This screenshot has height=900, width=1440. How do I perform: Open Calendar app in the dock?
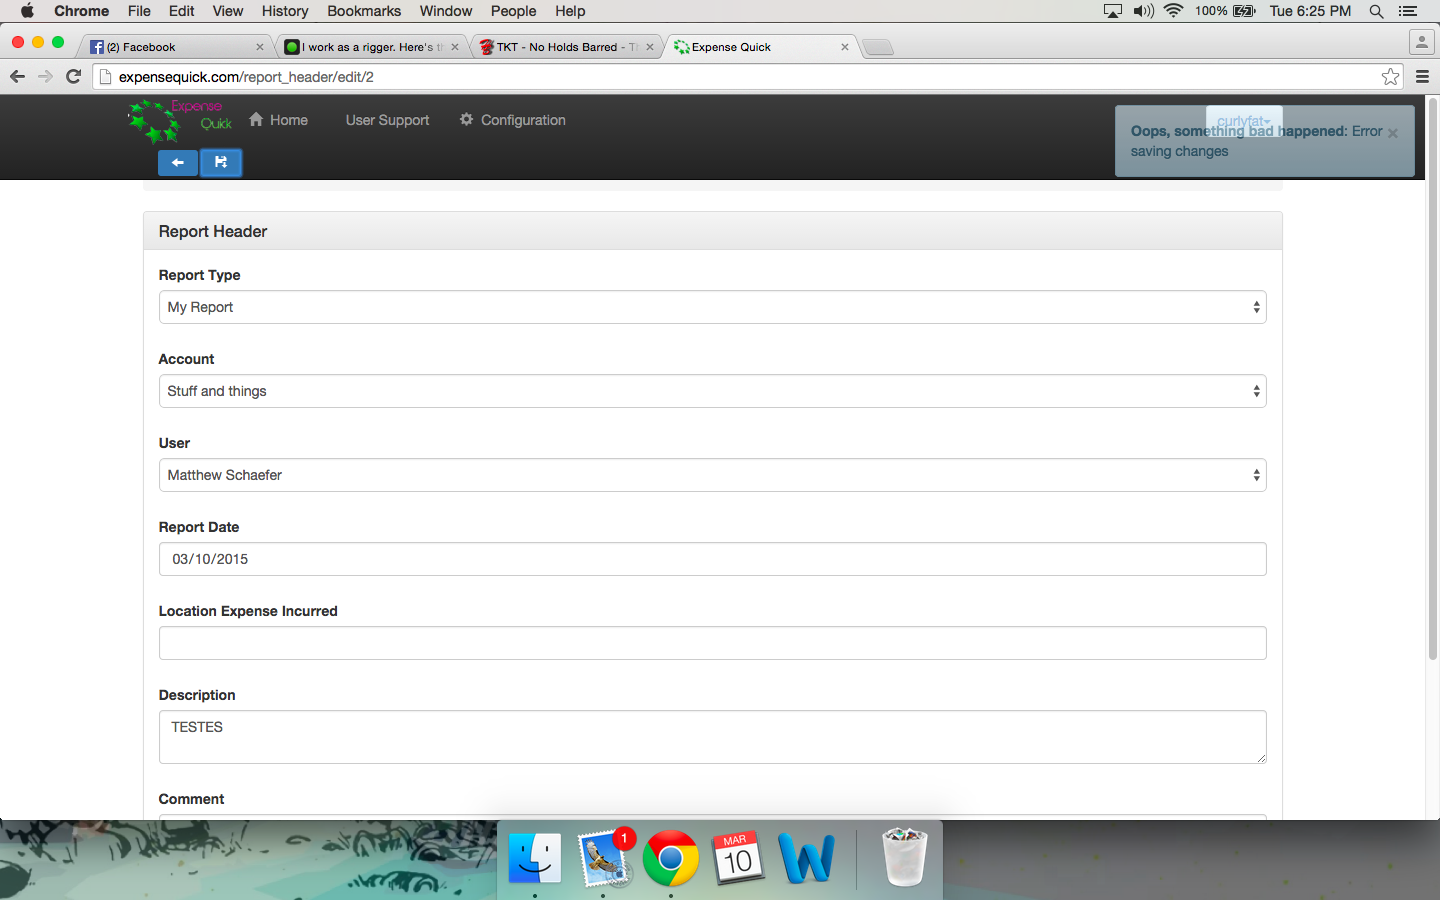[x=738, y=858]
